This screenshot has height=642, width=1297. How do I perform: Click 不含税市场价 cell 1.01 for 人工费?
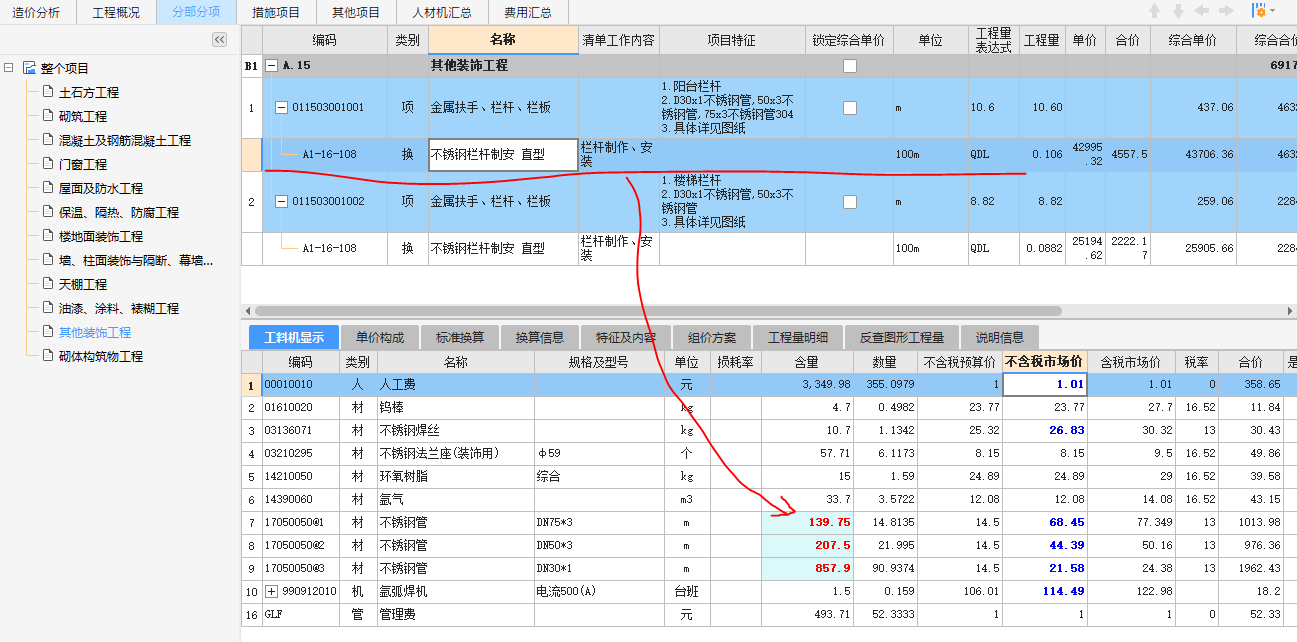pos(1045,384)
